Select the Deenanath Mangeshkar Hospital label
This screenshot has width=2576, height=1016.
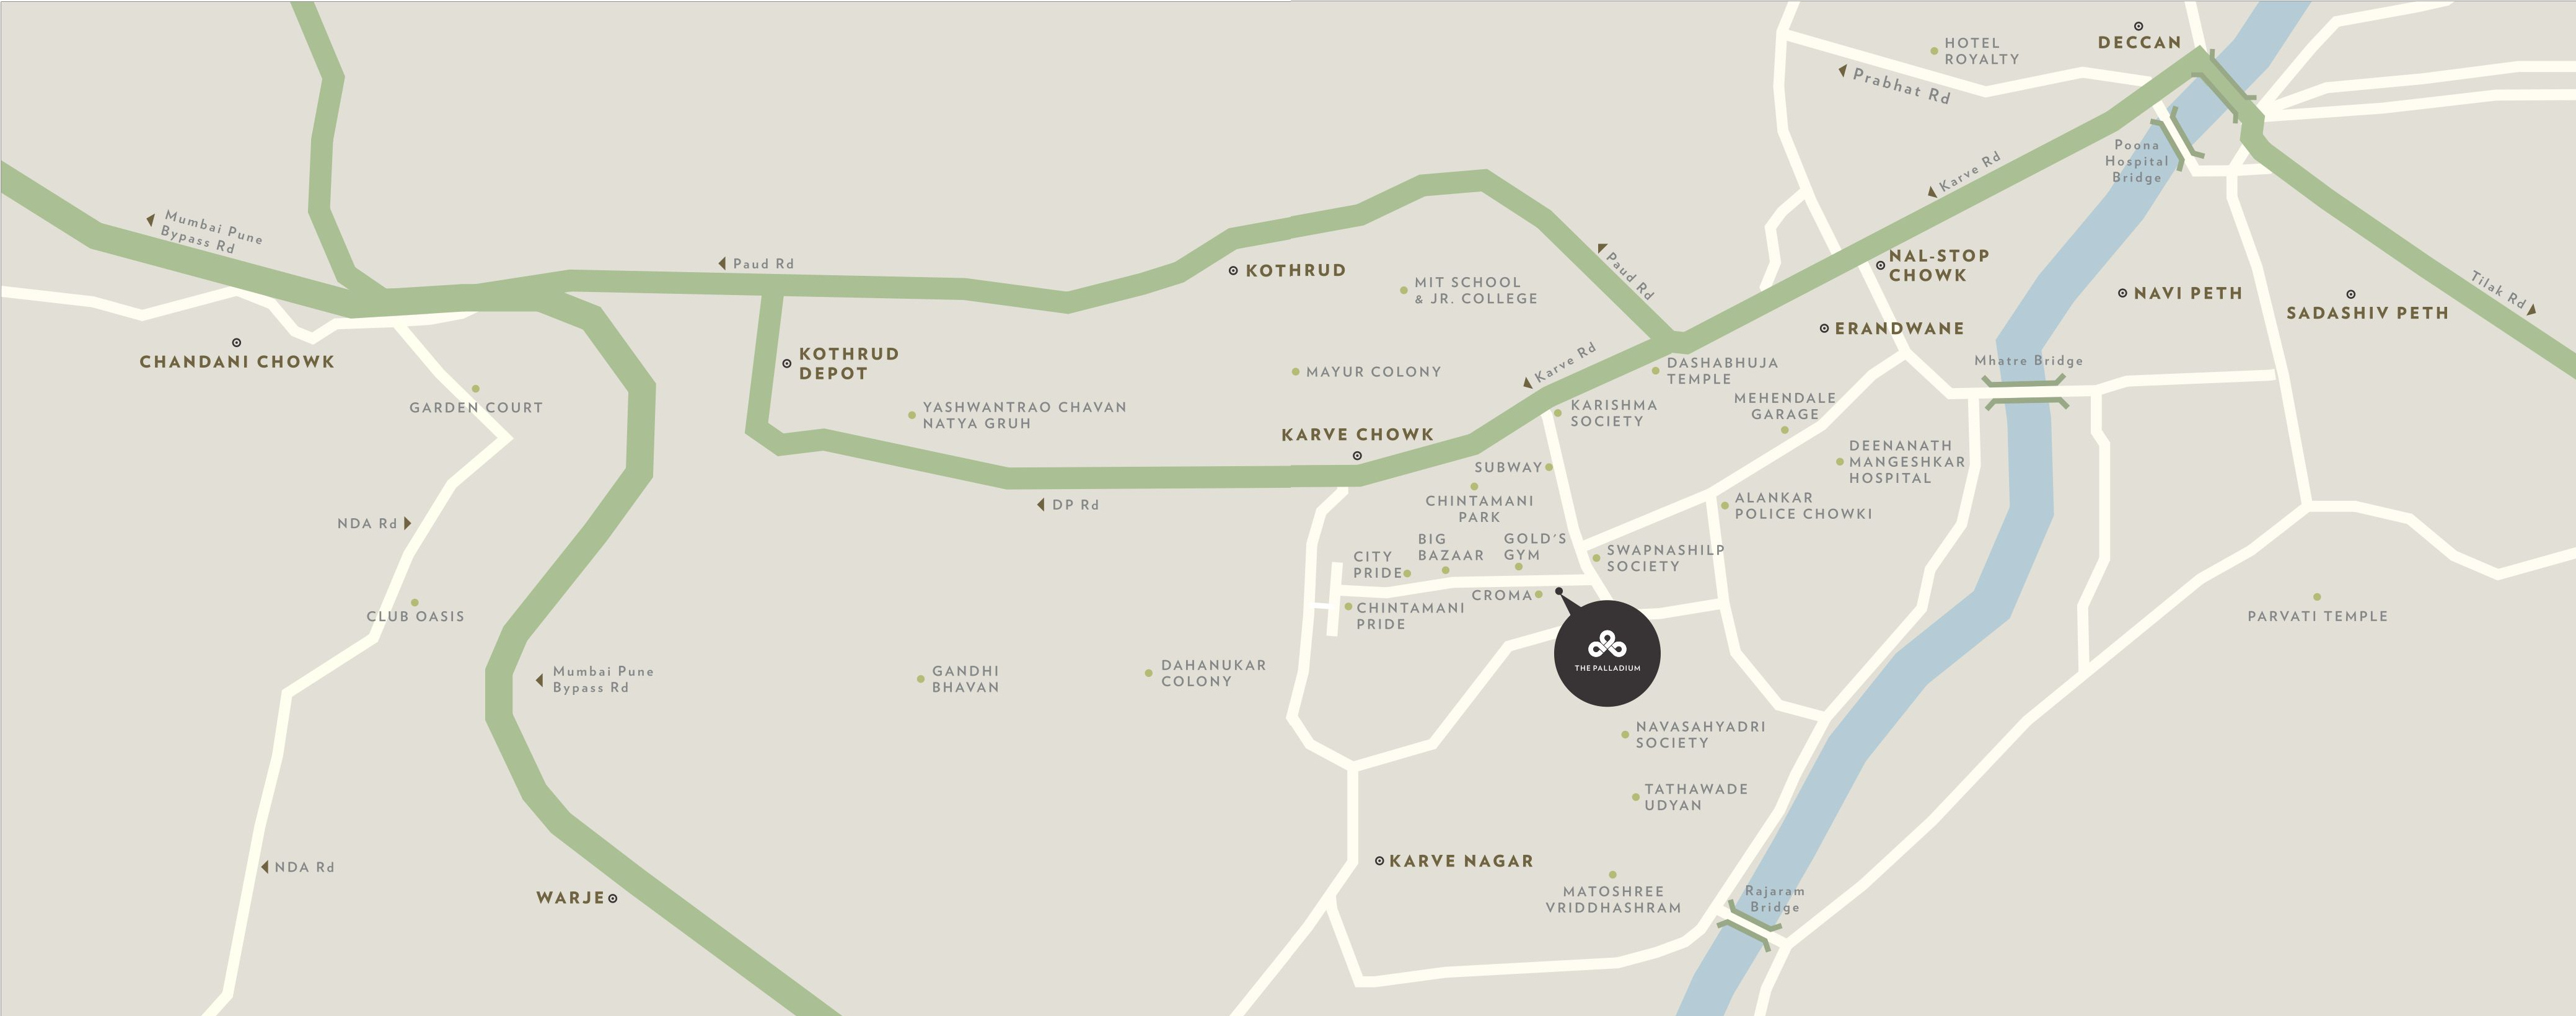click(1907, 462)
